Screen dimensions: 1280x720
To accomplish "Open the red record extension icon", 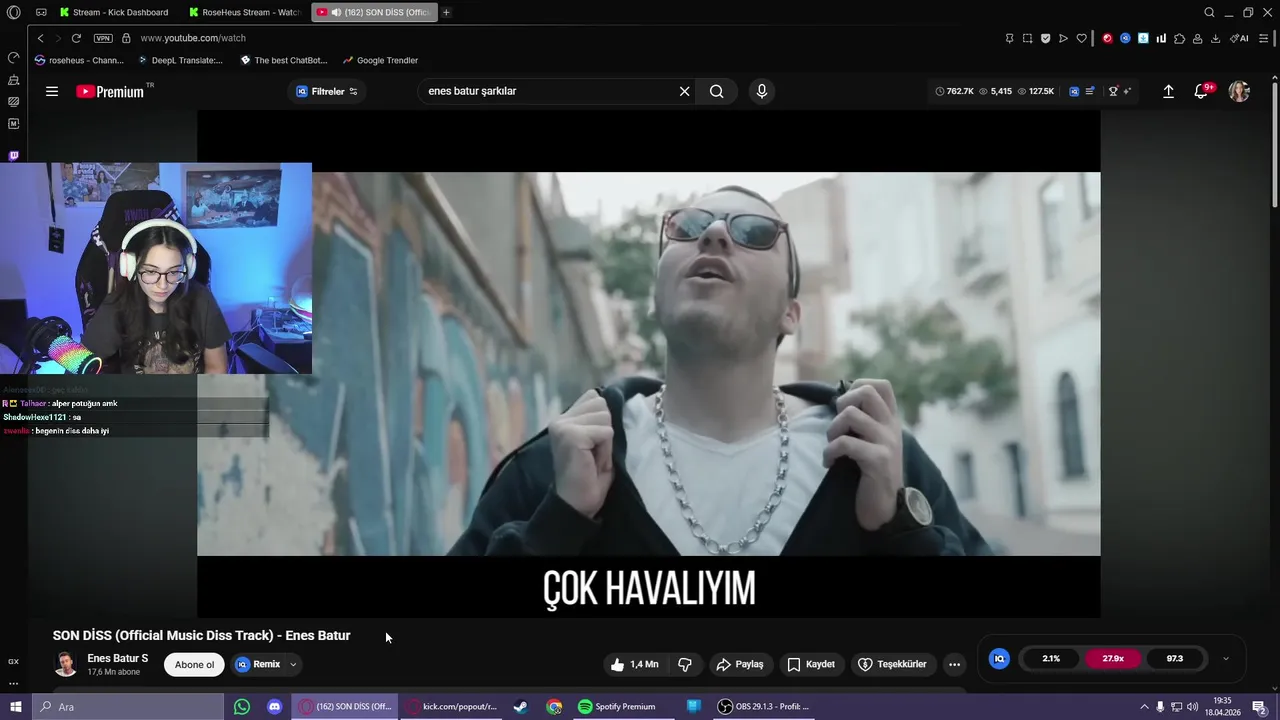I will click(1107, 38).
